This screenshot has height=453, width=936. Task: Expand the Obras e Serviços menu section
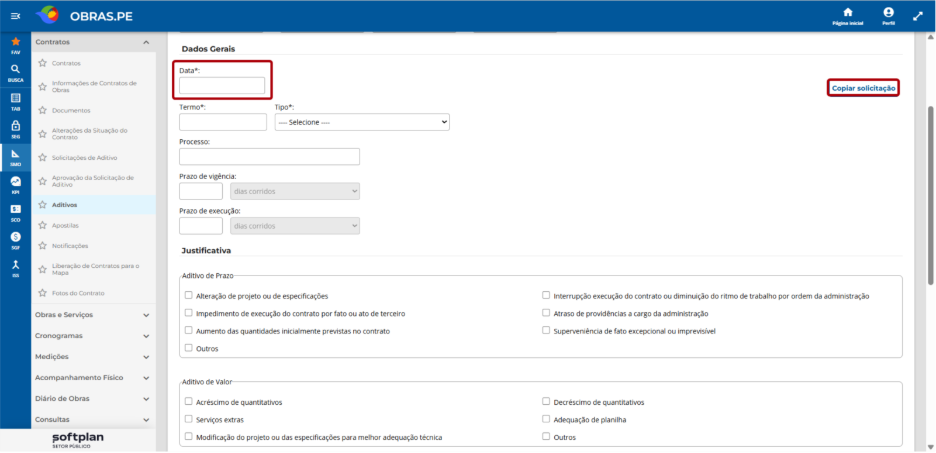click(93, 315)
